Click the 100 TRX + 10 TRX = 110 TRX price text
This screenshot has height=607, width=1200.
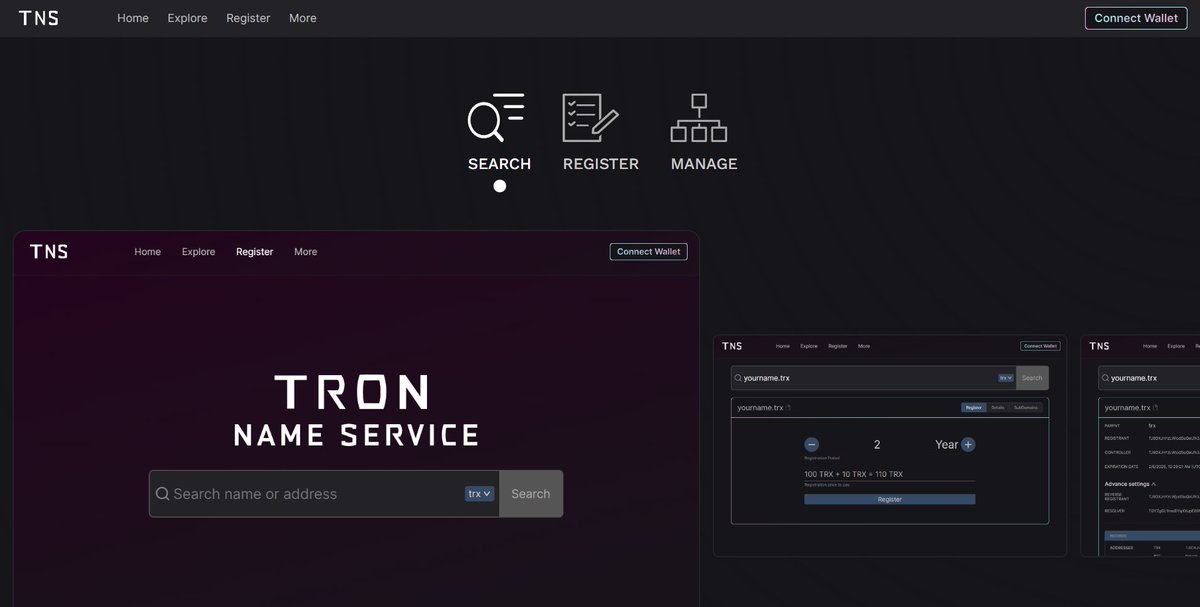[853, 474]
